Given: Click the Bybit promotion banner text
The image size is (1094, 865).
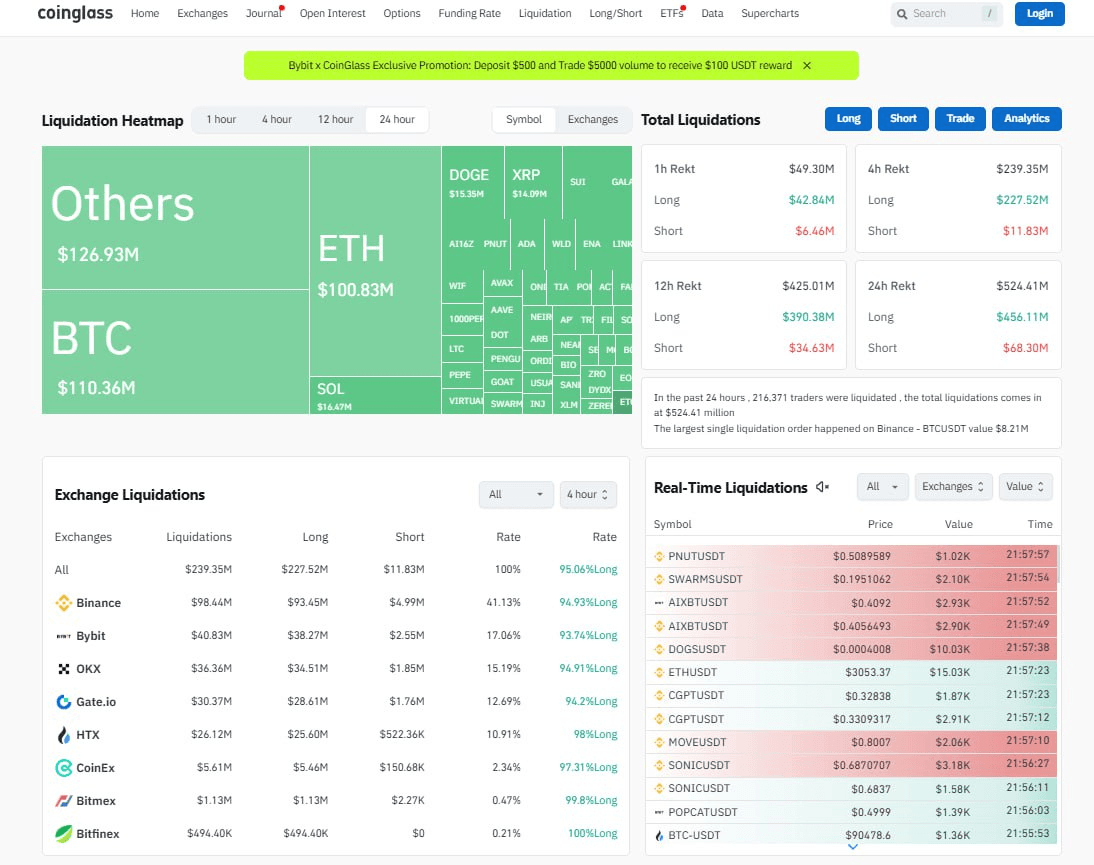Looking at the screenshot, I should click(x=540, y=66).
